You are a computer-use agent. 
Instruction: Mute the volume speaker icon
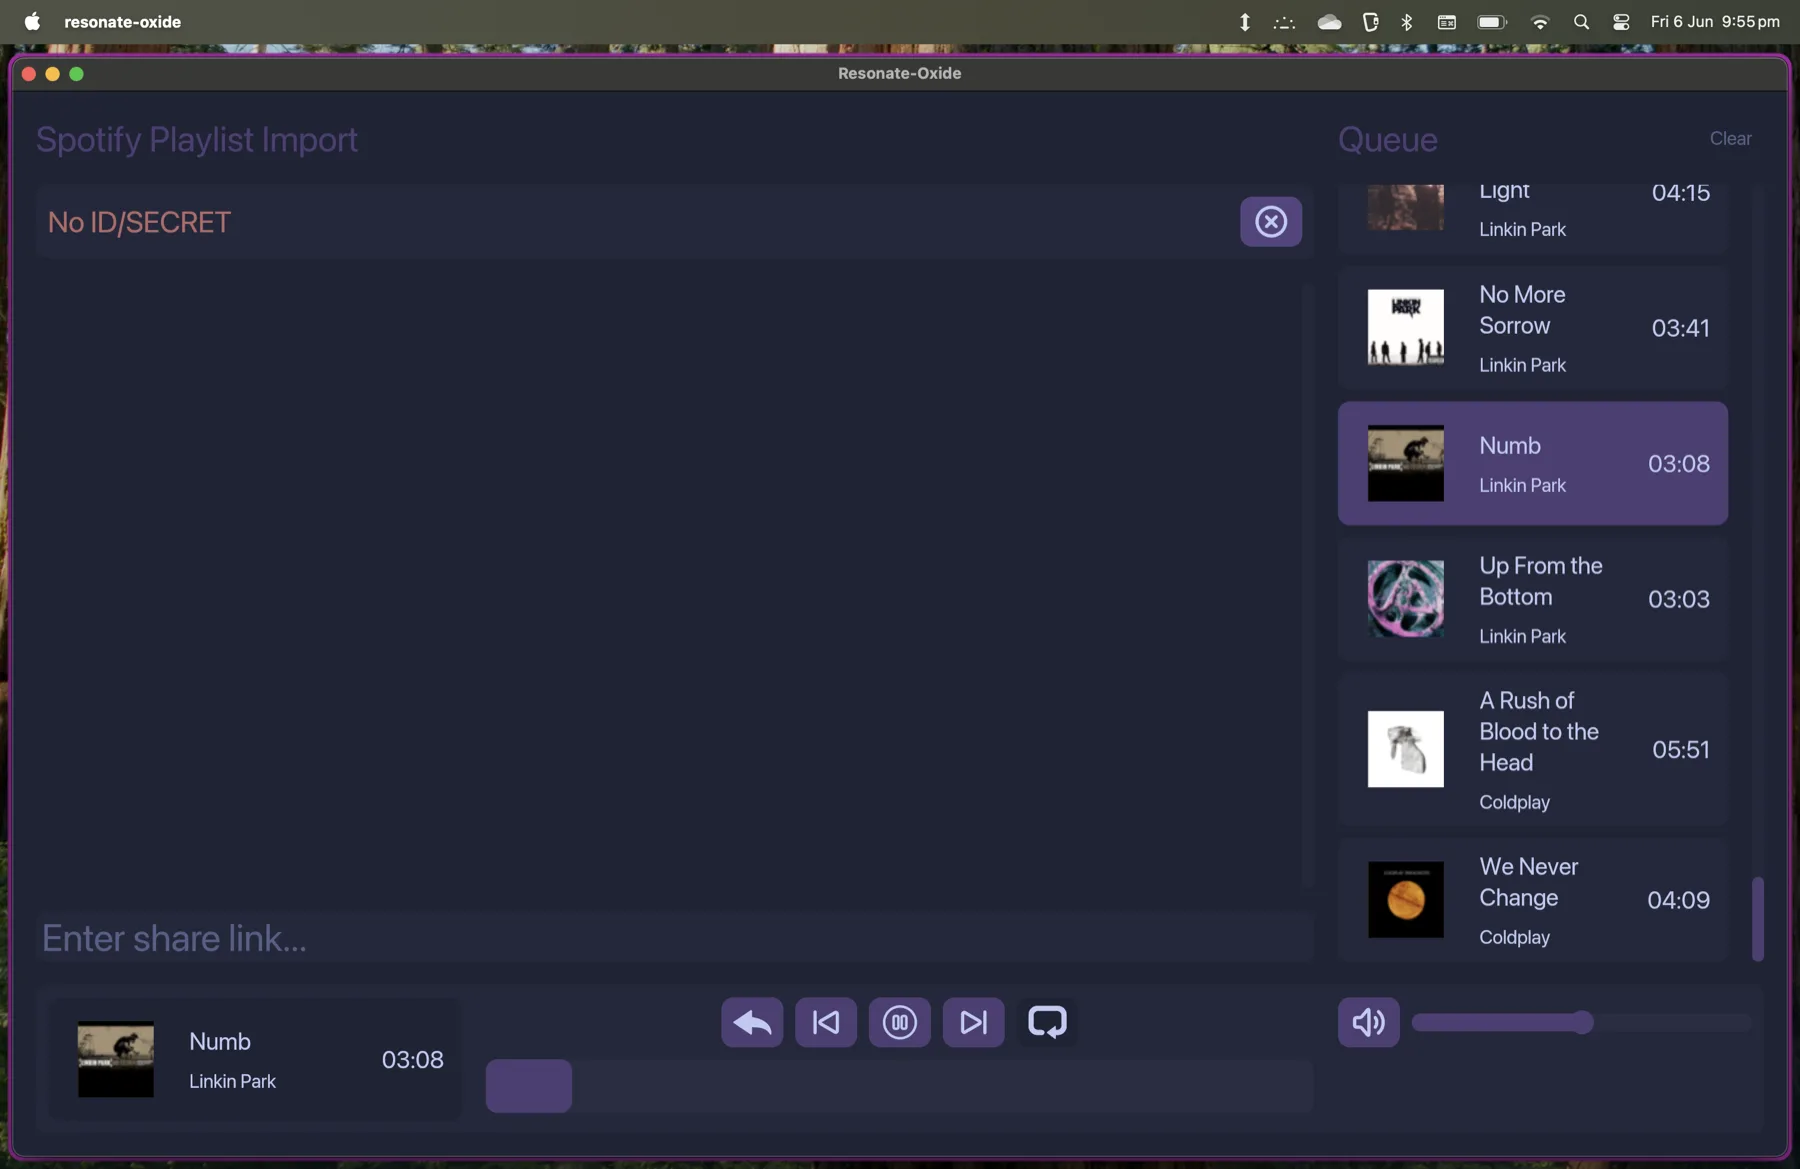[x=1368, y=1022]
